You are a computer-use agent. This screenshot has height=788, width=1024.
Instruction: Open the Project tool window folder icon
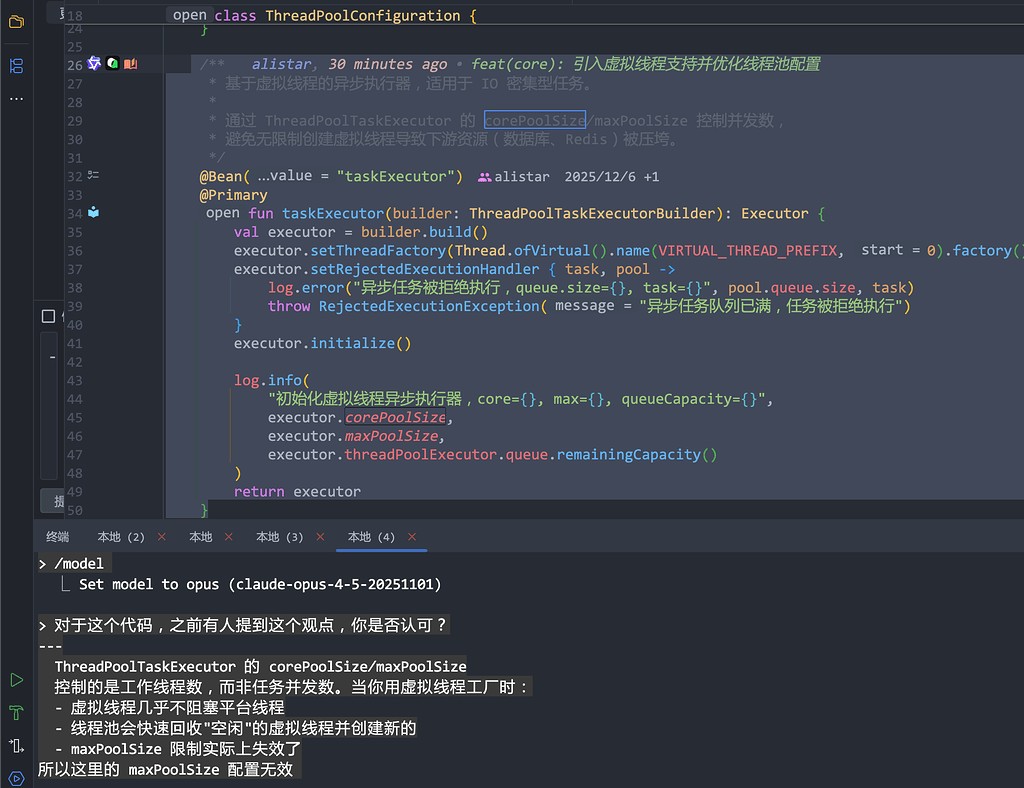16,22
